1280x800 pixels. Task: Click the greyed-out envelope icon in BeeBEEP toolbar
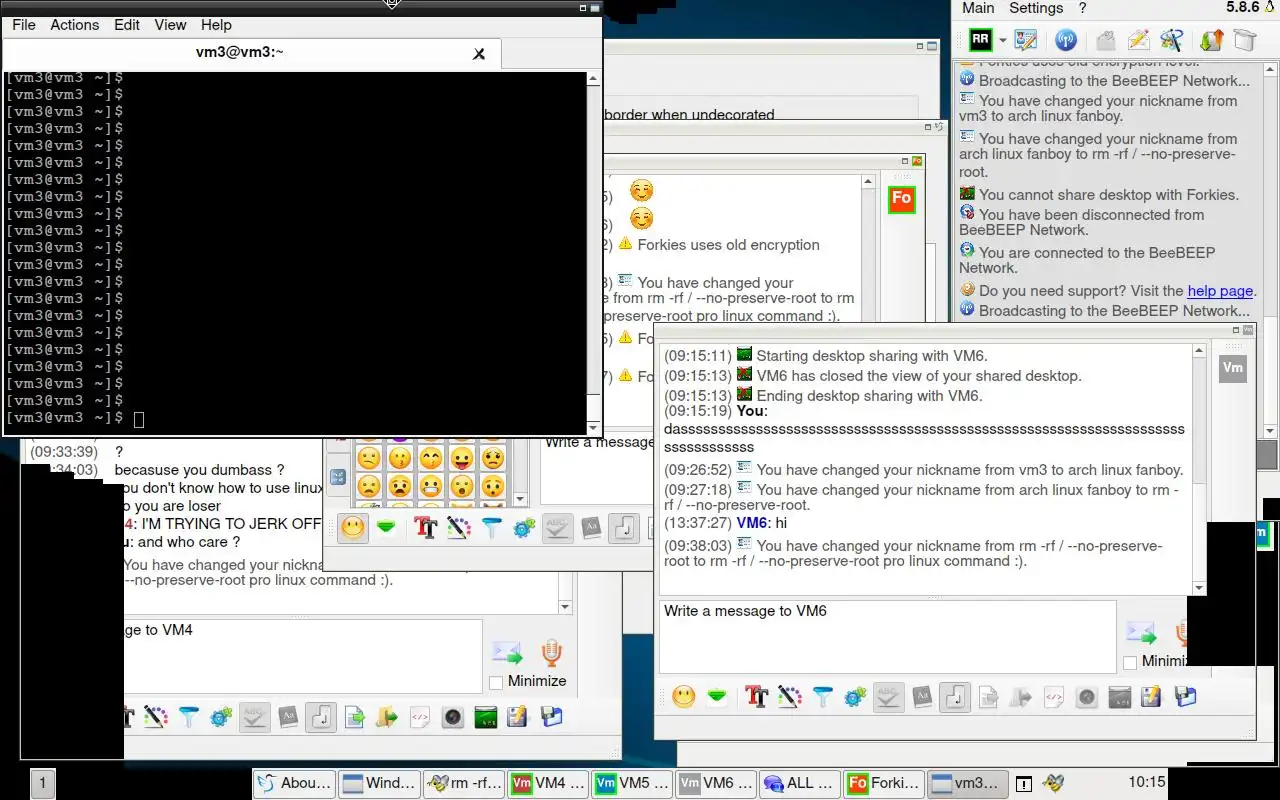coord(1105,40)
